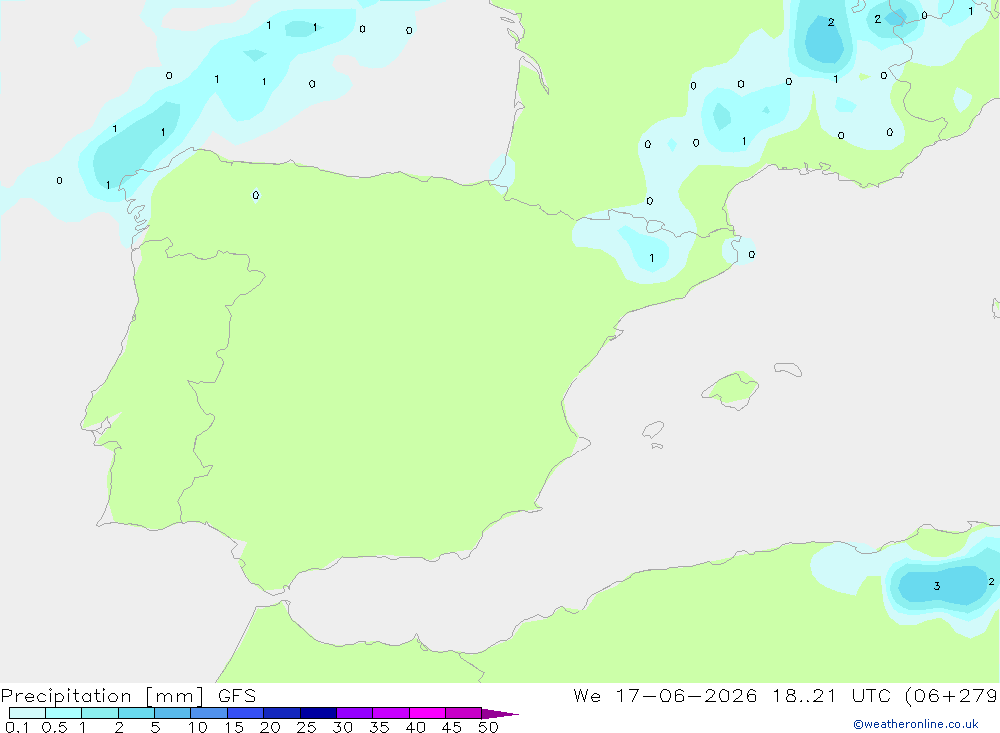Click the value '0' in northwest Spain
Viewport: 1000px width, 733px height.
(256, 195)
